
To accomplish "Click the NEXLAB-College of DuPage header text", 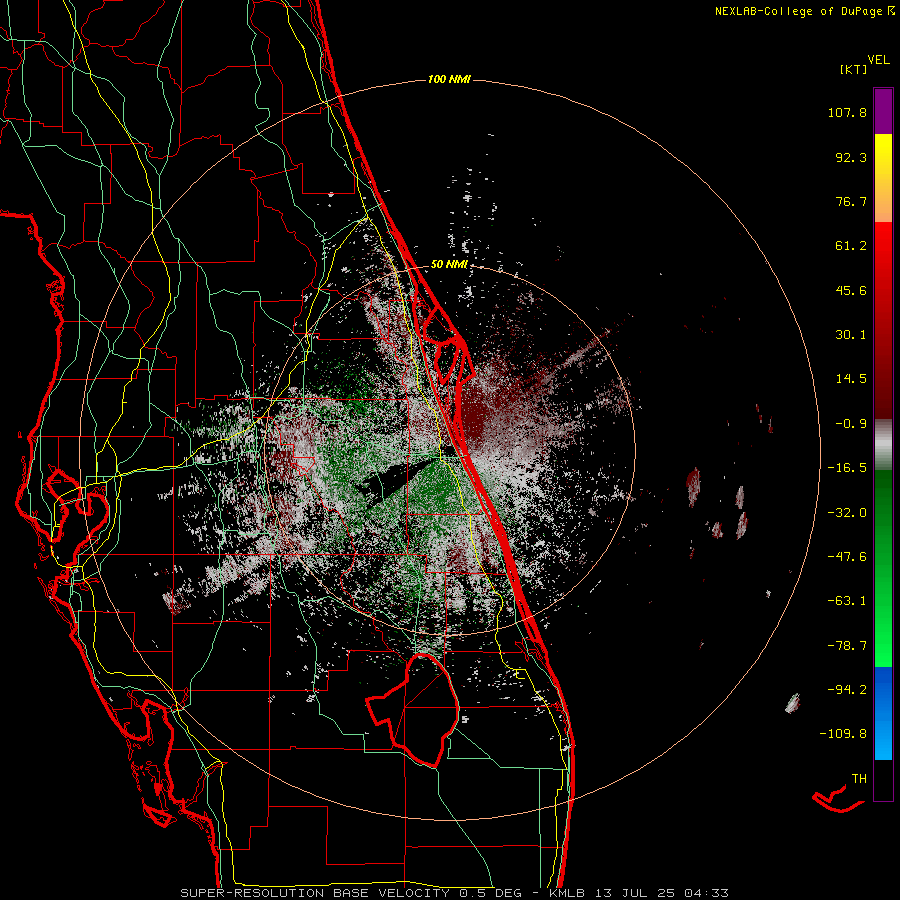I will coord(798,11).
